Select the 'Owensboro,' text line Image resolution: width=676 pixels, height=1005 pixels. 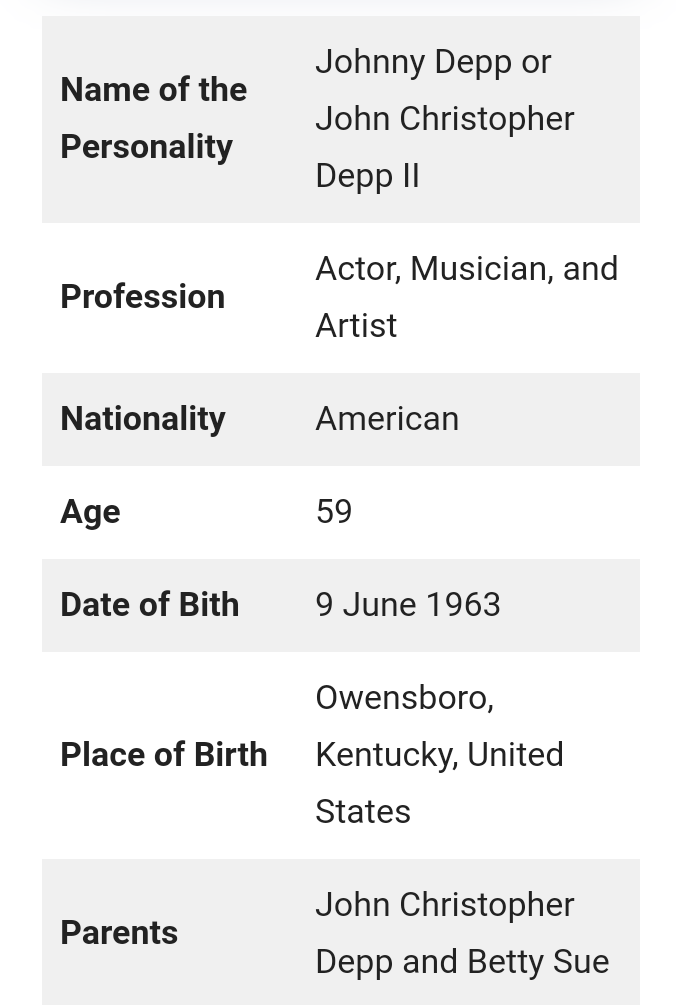point(404,698)
